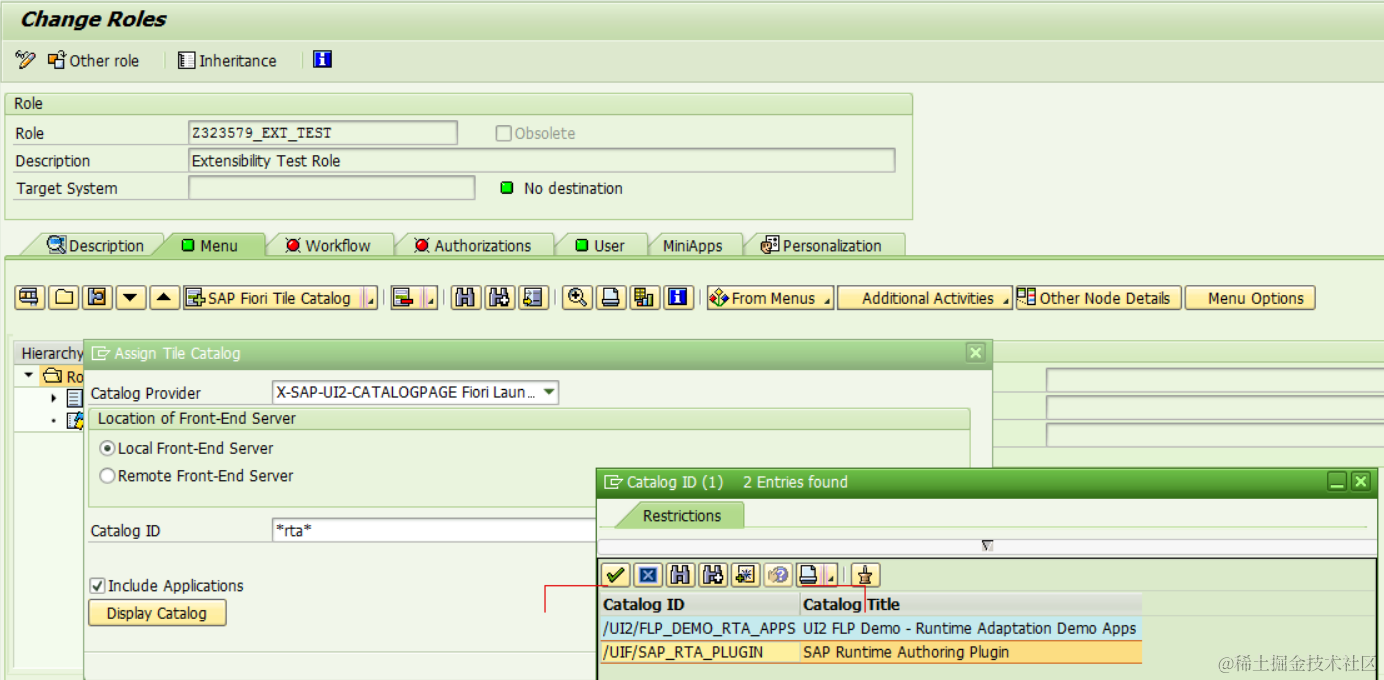The height and width of the screenshot is (680, 1384).
Task: Click the Description text field
Action: [x=542, y=161]
